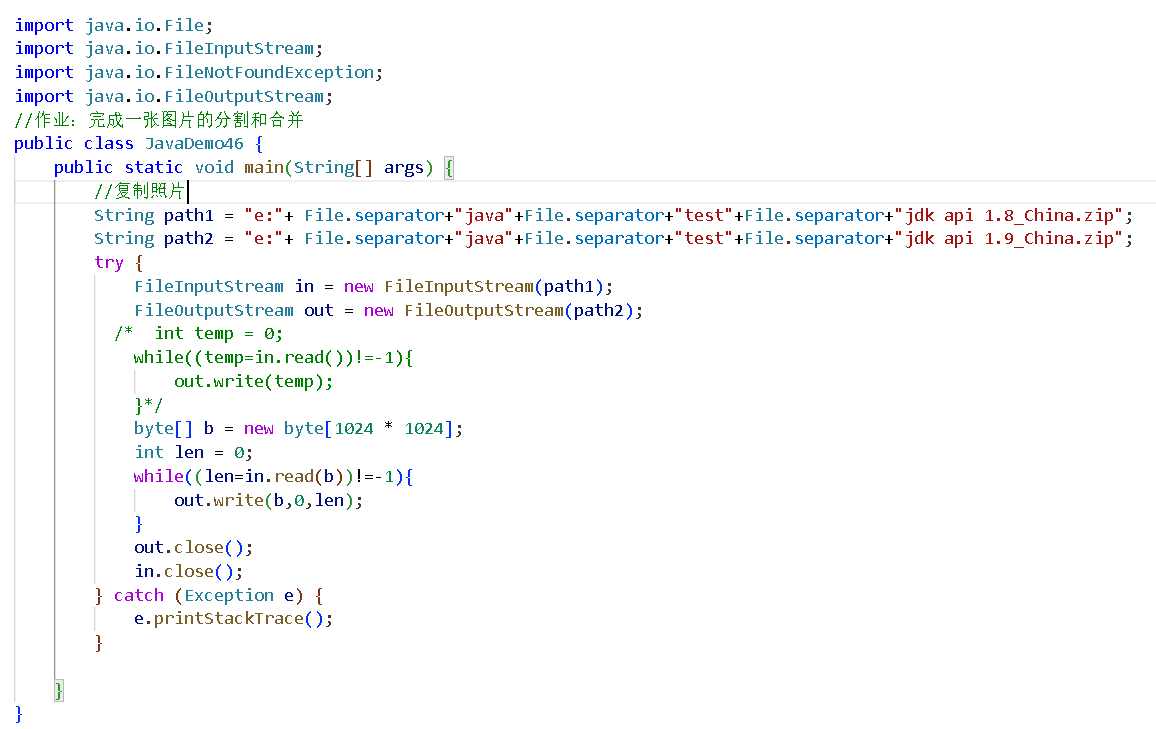This screenshot has width=1156, height=729.
Task: Click the FileOutputStream import line
Action: 173,97
